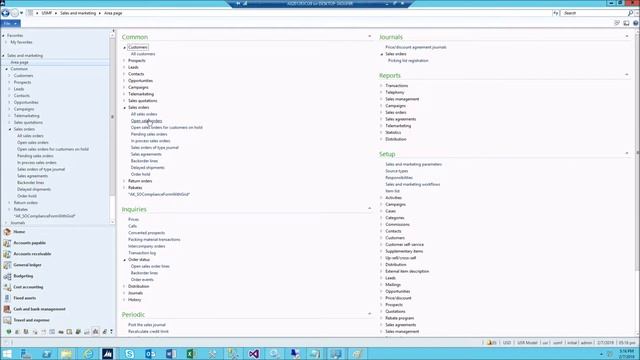Click the search magnifier icon
640x360 pixels.
630,13
